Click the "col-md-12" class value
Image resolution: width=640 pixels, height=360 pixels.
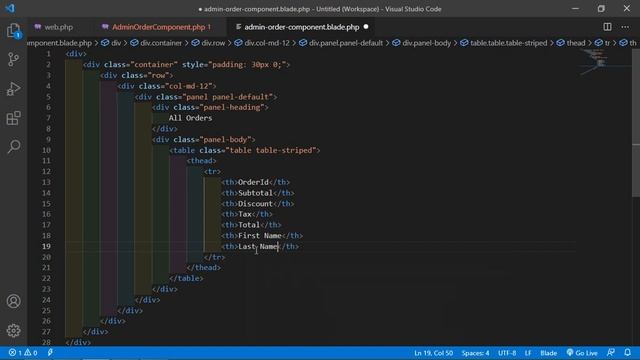pos(188,86)
